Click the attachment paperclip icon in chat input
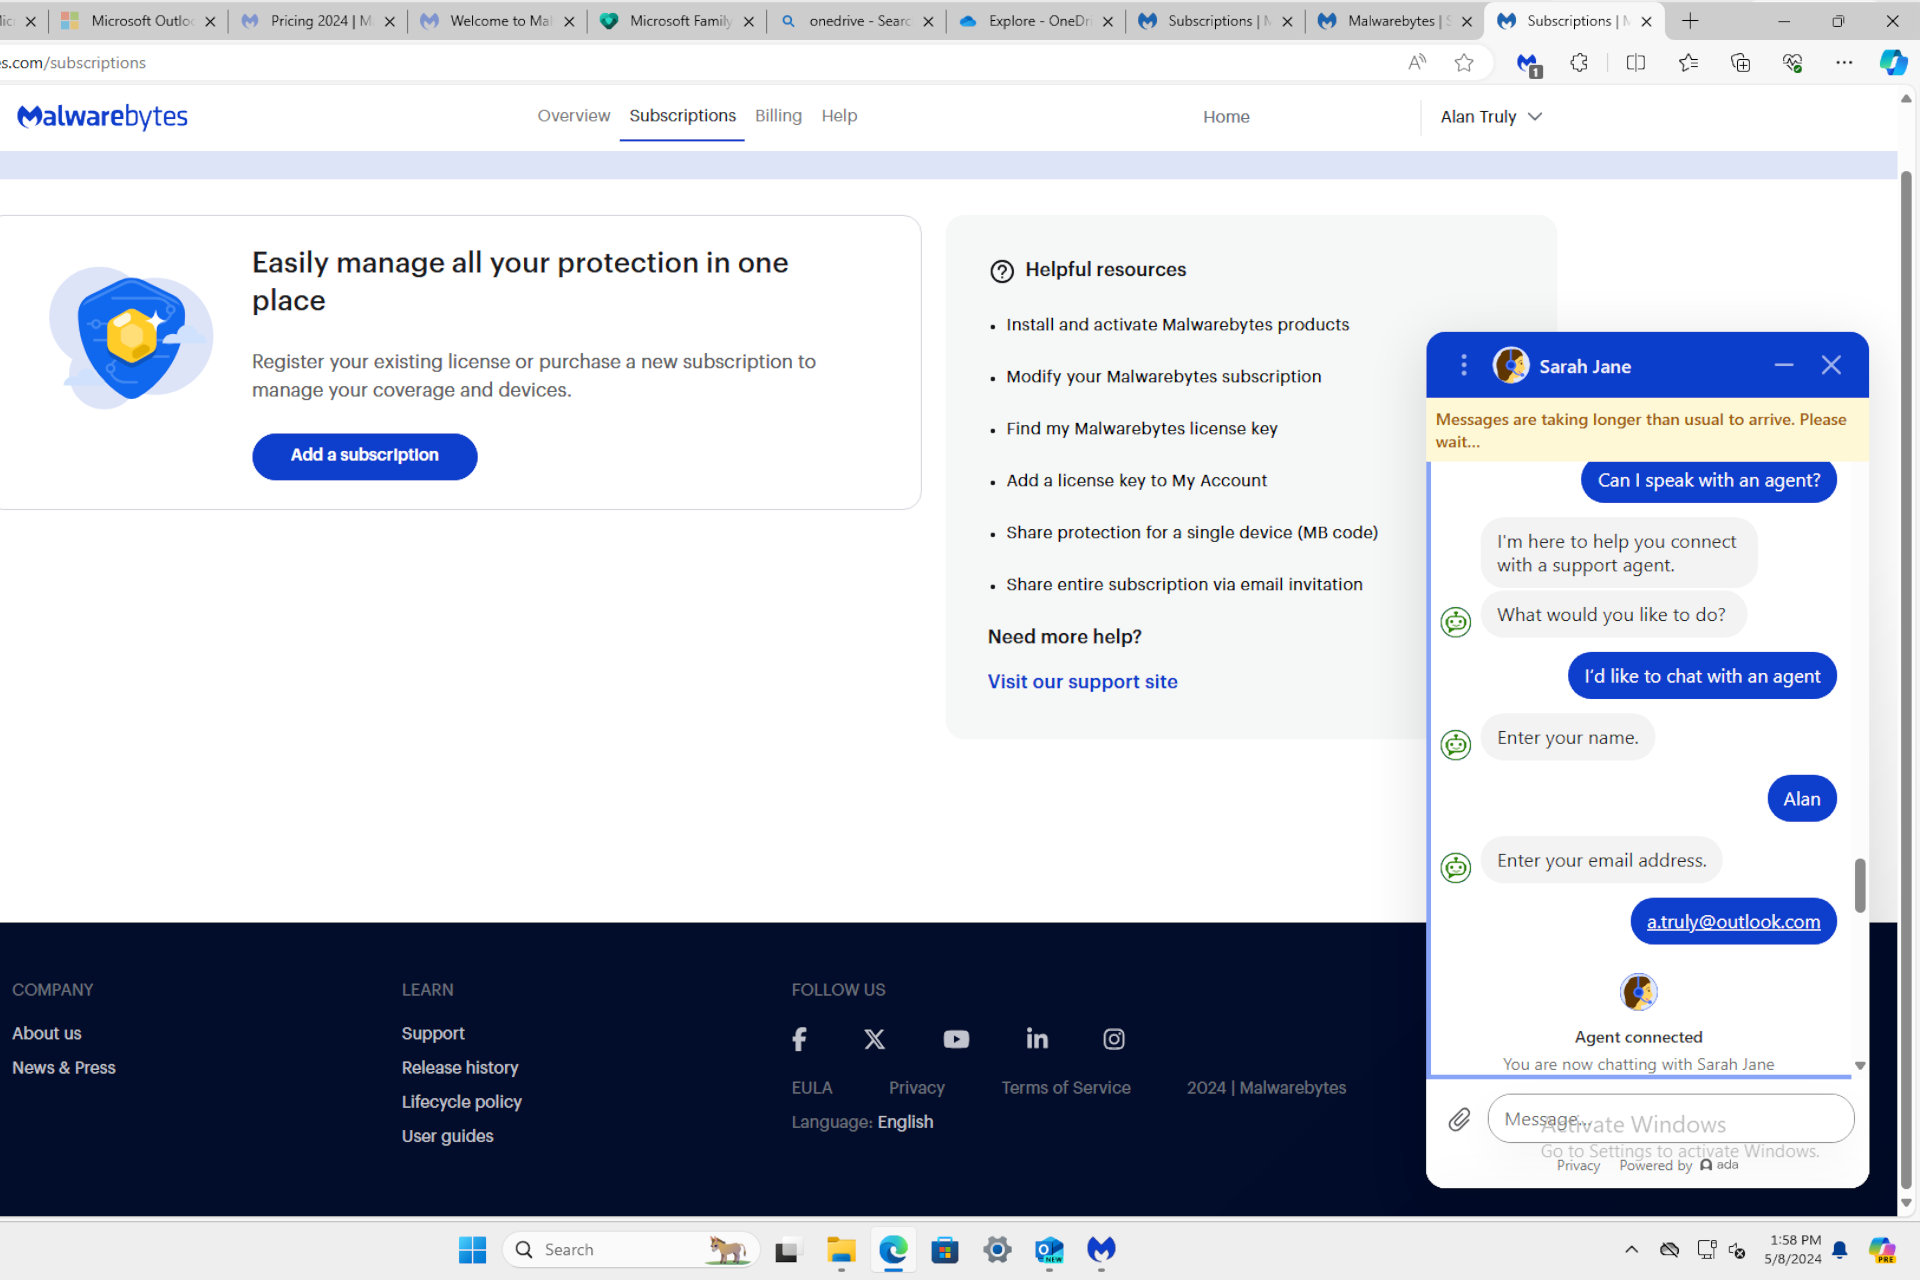 click(1460, 1120)
